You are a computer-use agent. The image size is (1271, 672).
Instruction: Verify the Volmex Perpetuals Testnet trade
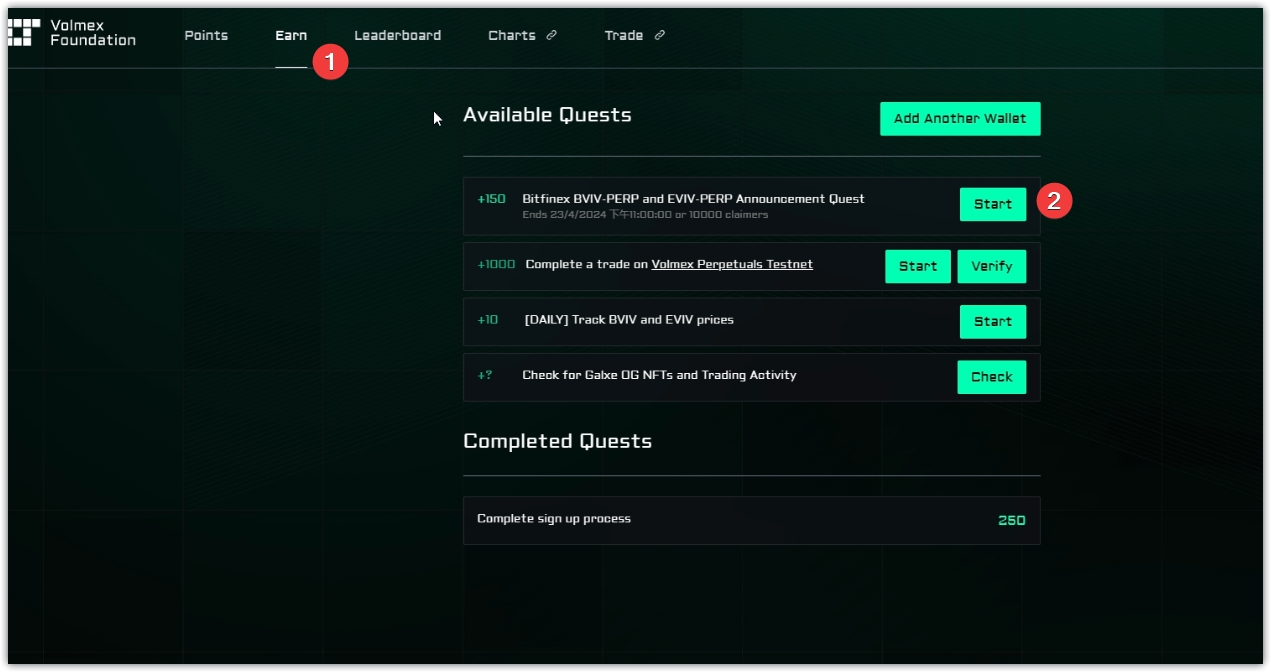pyautogui.click(x=991, y=266)
